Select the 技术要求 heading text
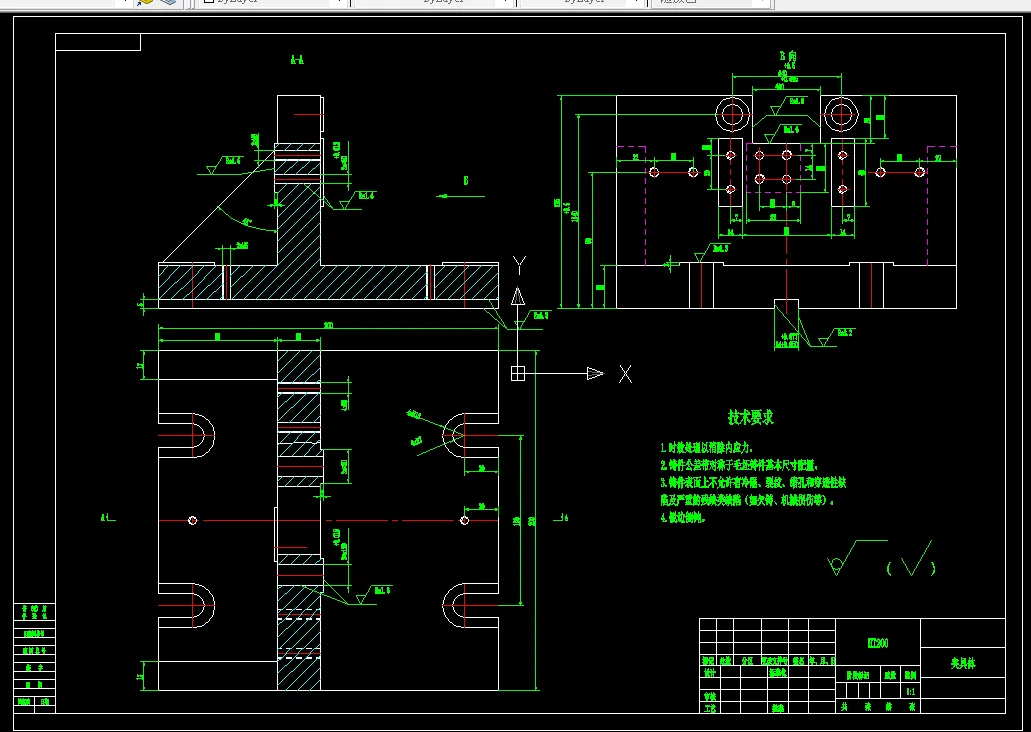1031x732 pixels. coord(750,417)
